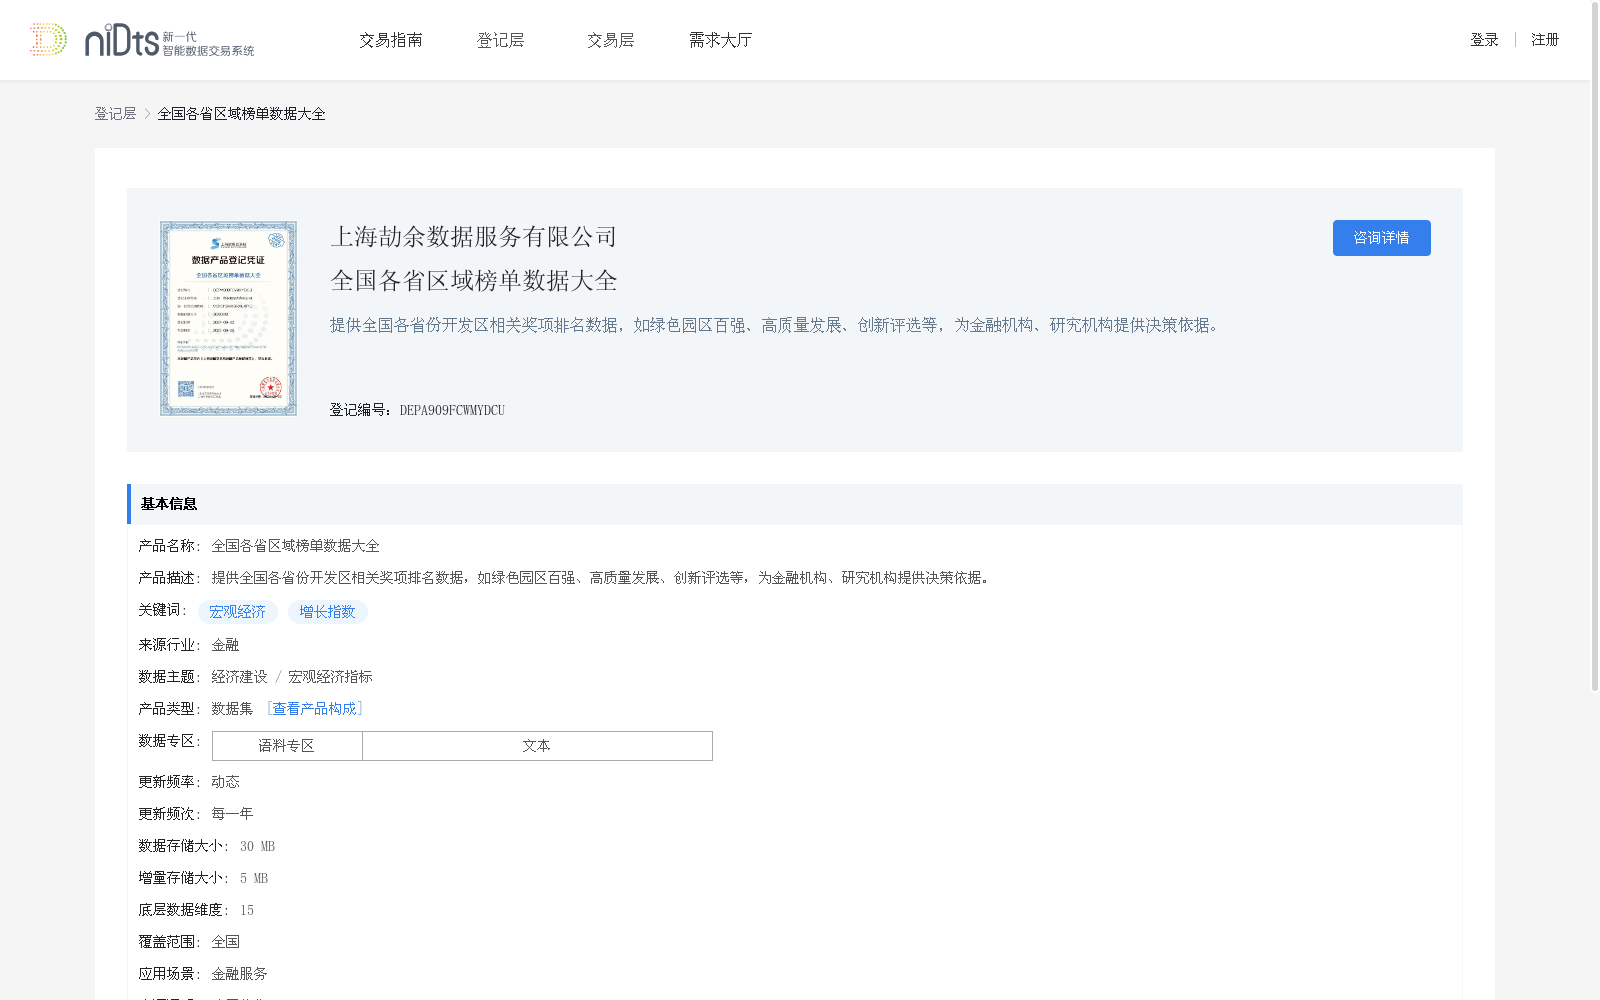
Task: Click the niDts logo icon
Action: coord(142,40)
